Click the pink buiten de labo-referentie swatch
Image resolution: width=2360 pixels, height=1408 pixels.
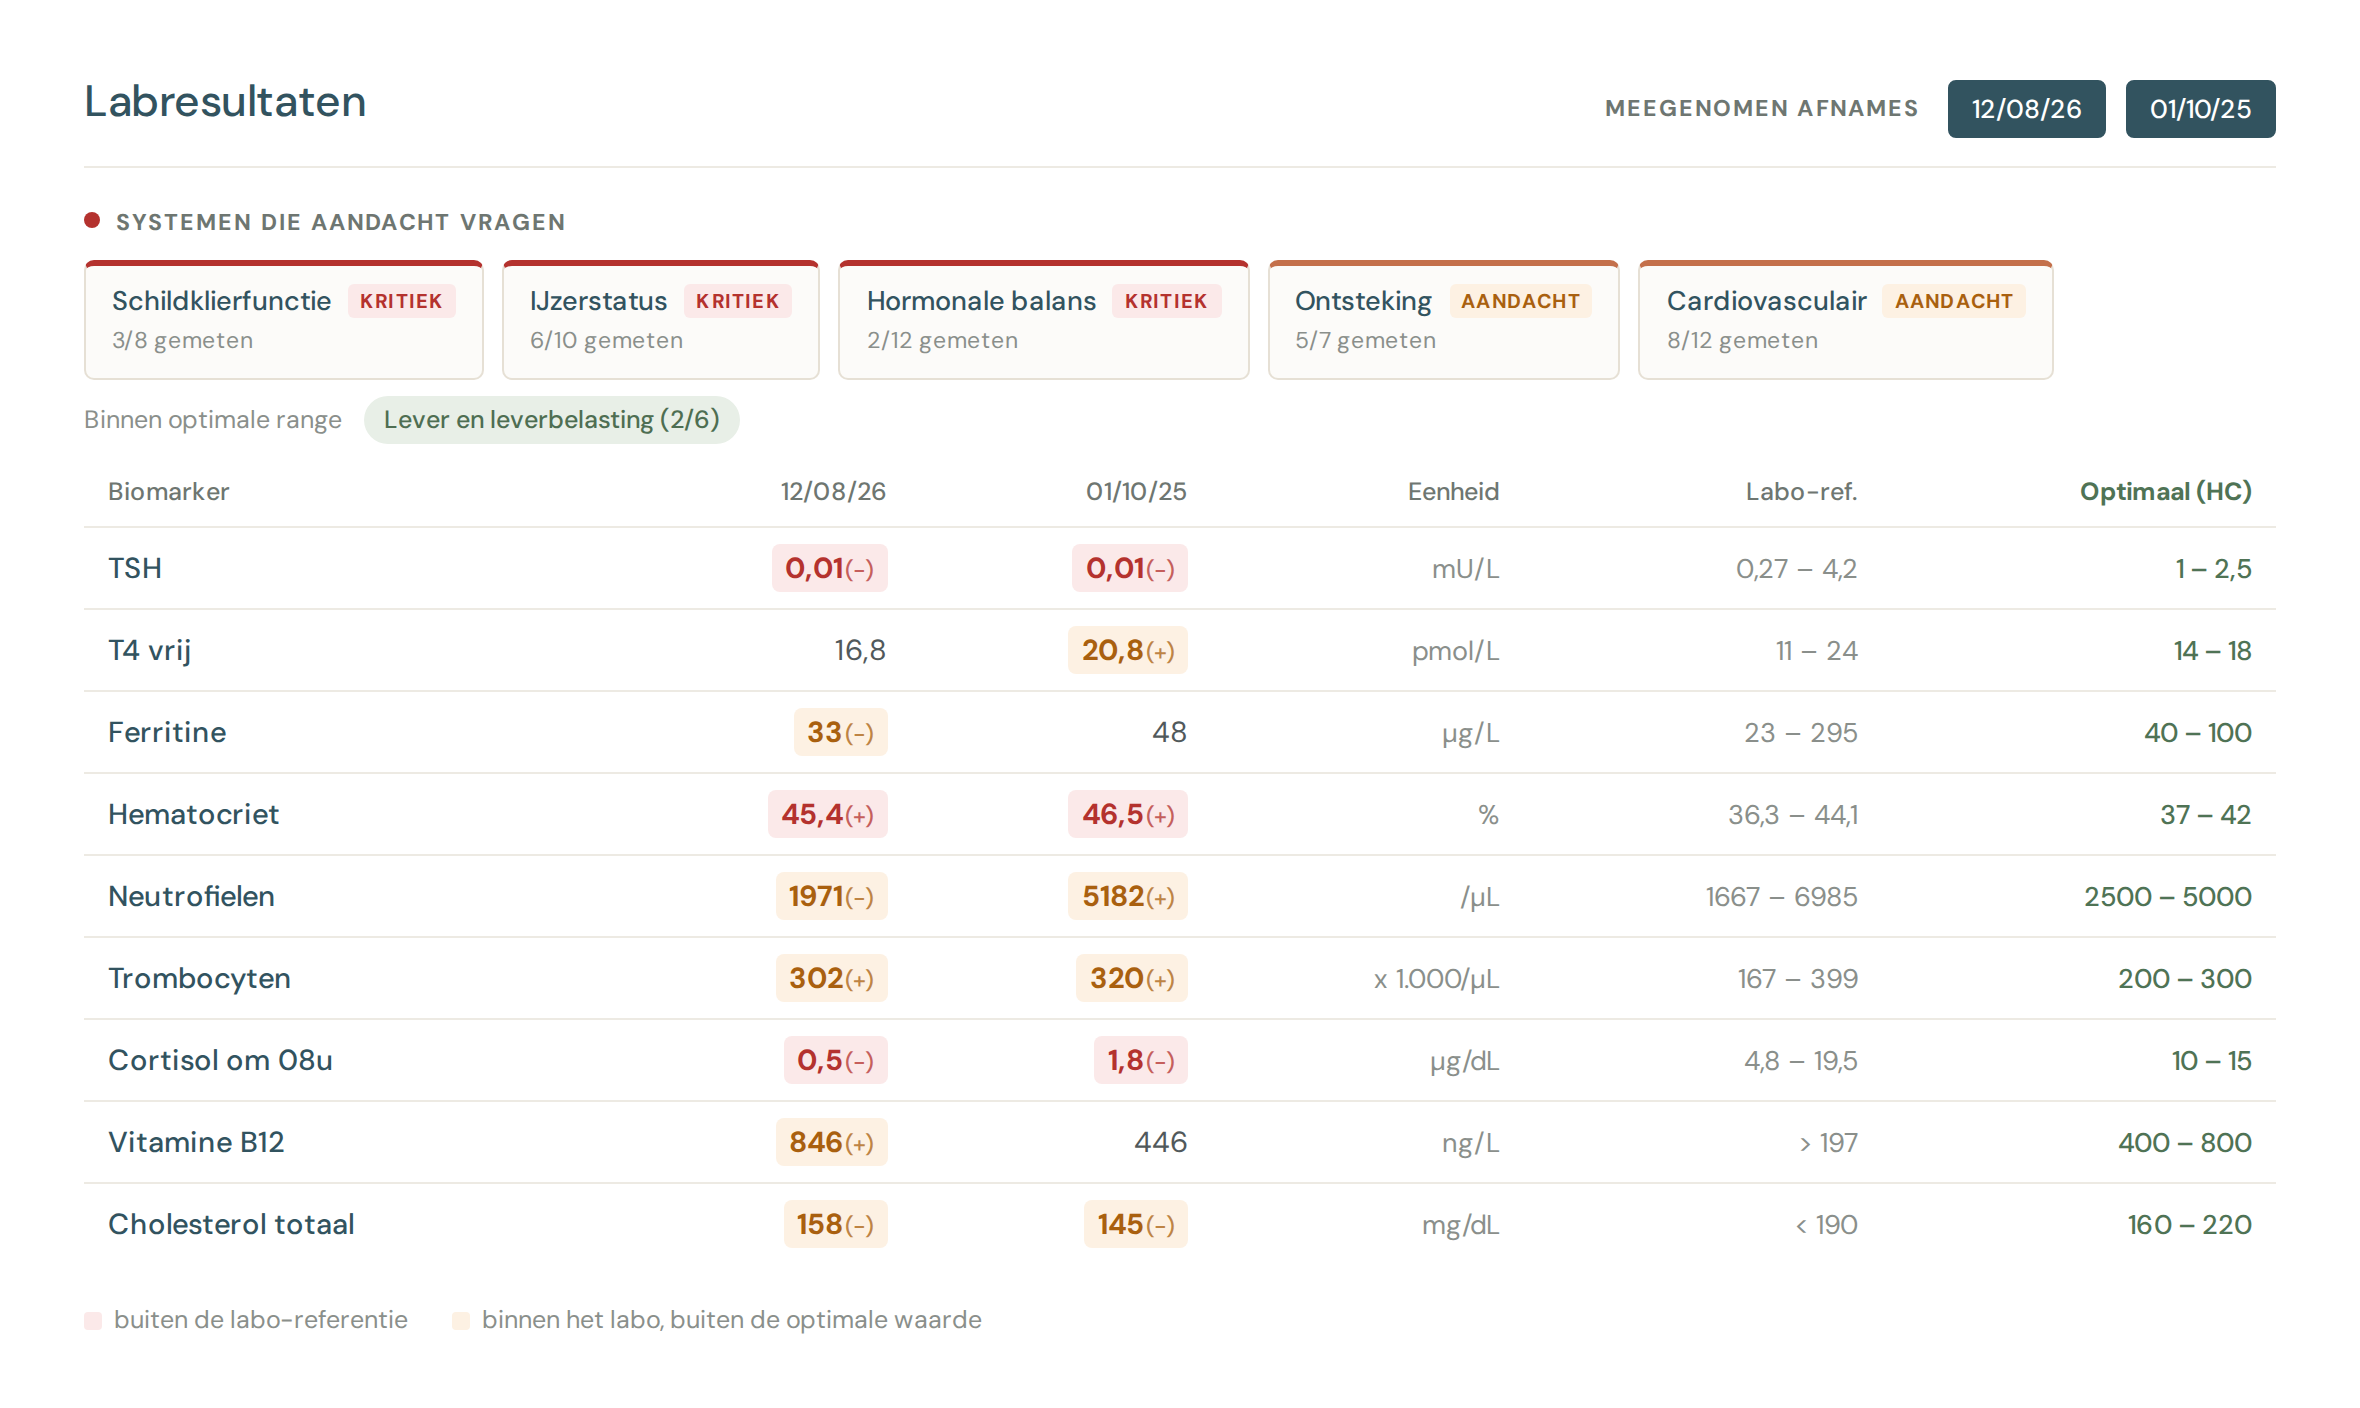(x=93, y=1321)
